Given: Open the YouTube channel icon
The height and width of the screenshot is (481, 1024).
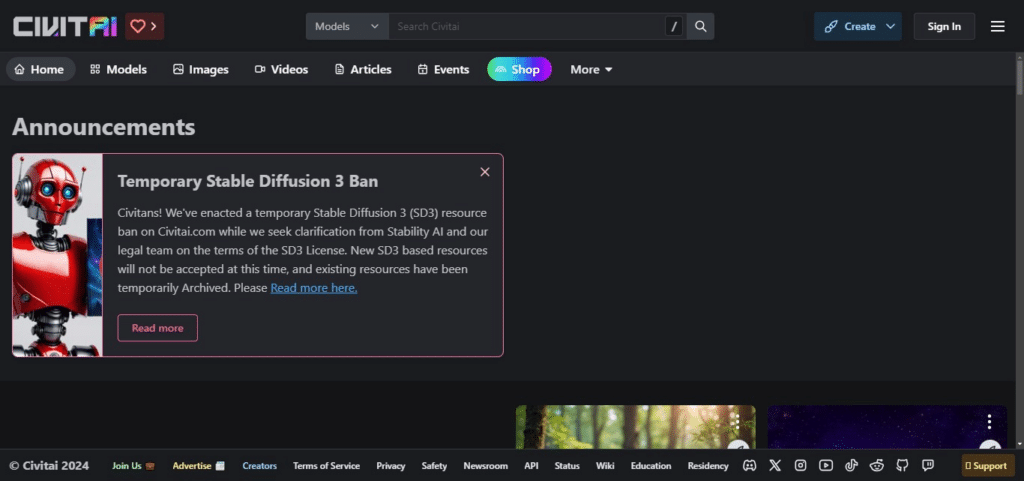Looking at the screenshot, I should pyautogui.click(x=826, y=465).
